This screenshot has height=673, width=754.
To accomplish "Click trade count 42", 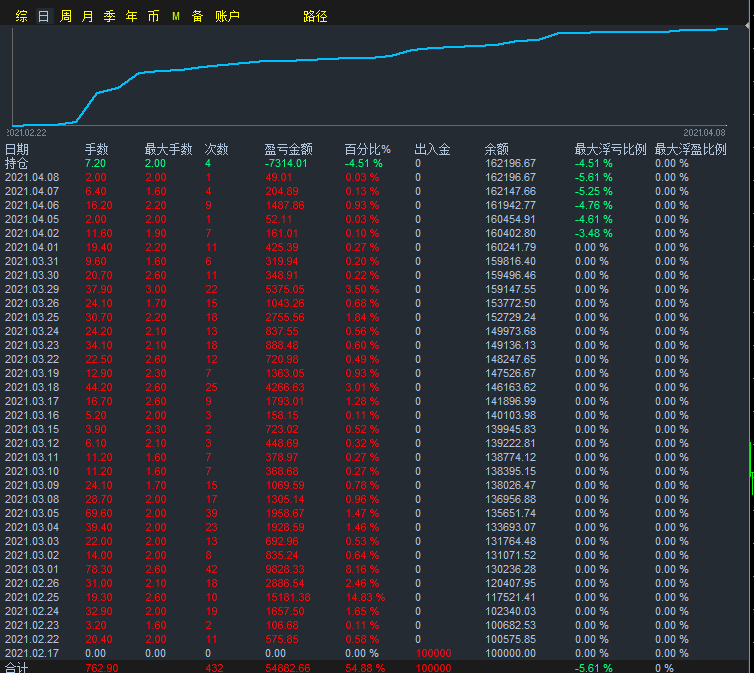I will (x=211, y=569).
